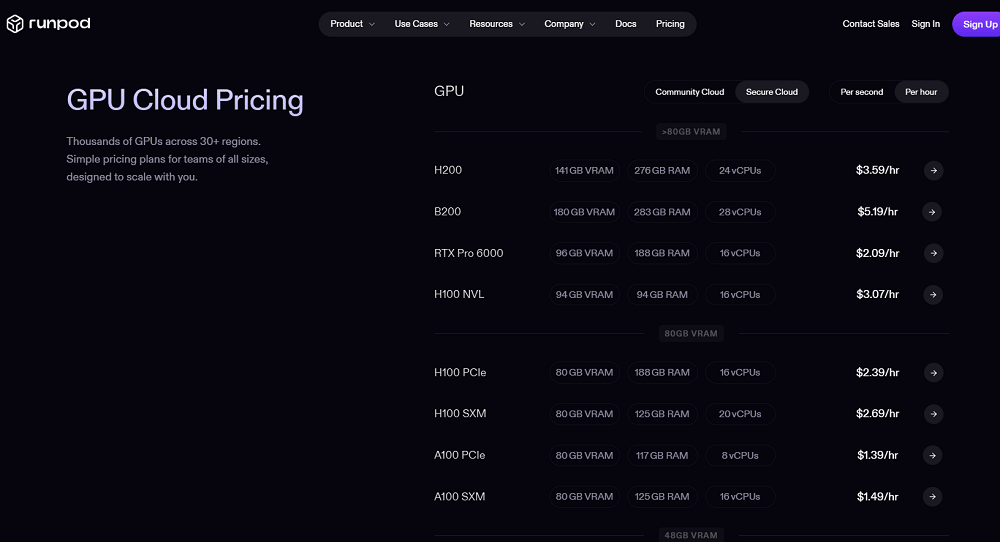Switch to Community Cloud pricing
Viewport: 1000px width, 542px height.
689,92
